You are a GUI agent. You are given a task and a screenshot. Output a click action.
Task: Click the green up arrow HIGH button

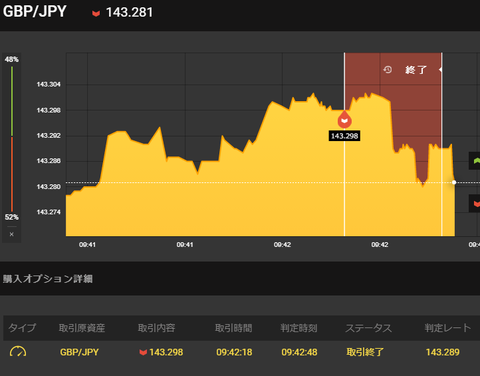[x=475, y=161]
